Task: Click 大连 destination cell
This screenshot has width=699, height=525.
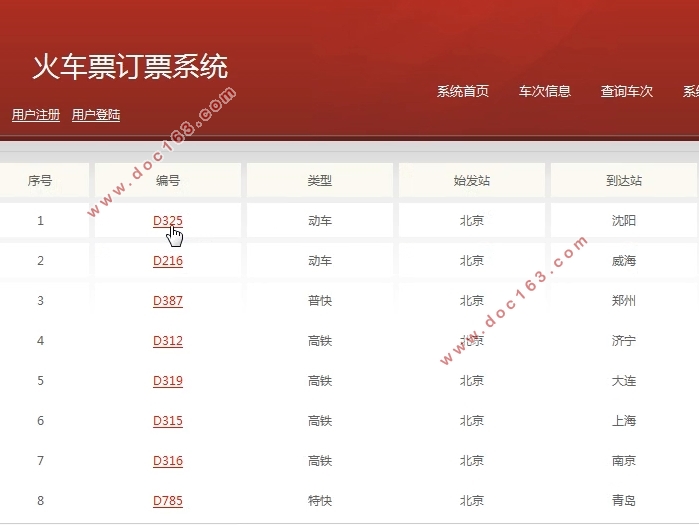Action: coord(624,381)
